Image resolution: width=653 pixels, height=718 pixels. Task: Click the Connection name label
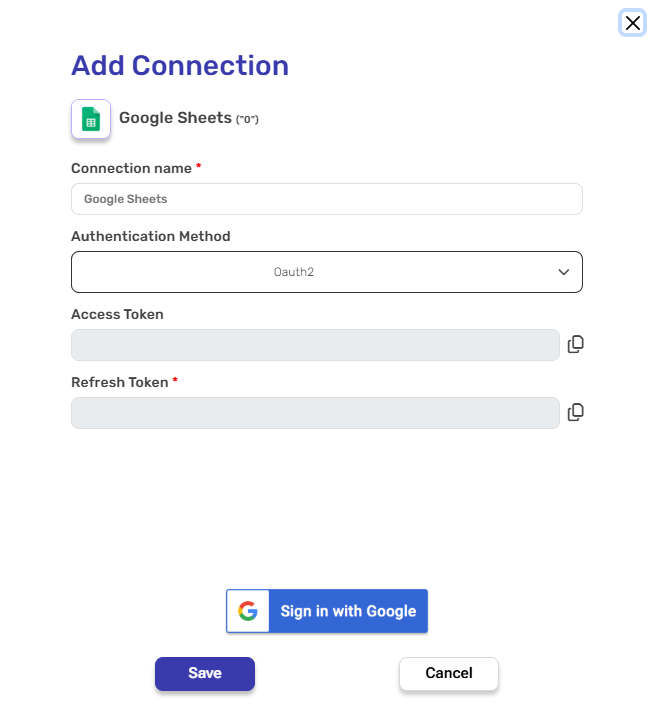[x=131, y=168]
